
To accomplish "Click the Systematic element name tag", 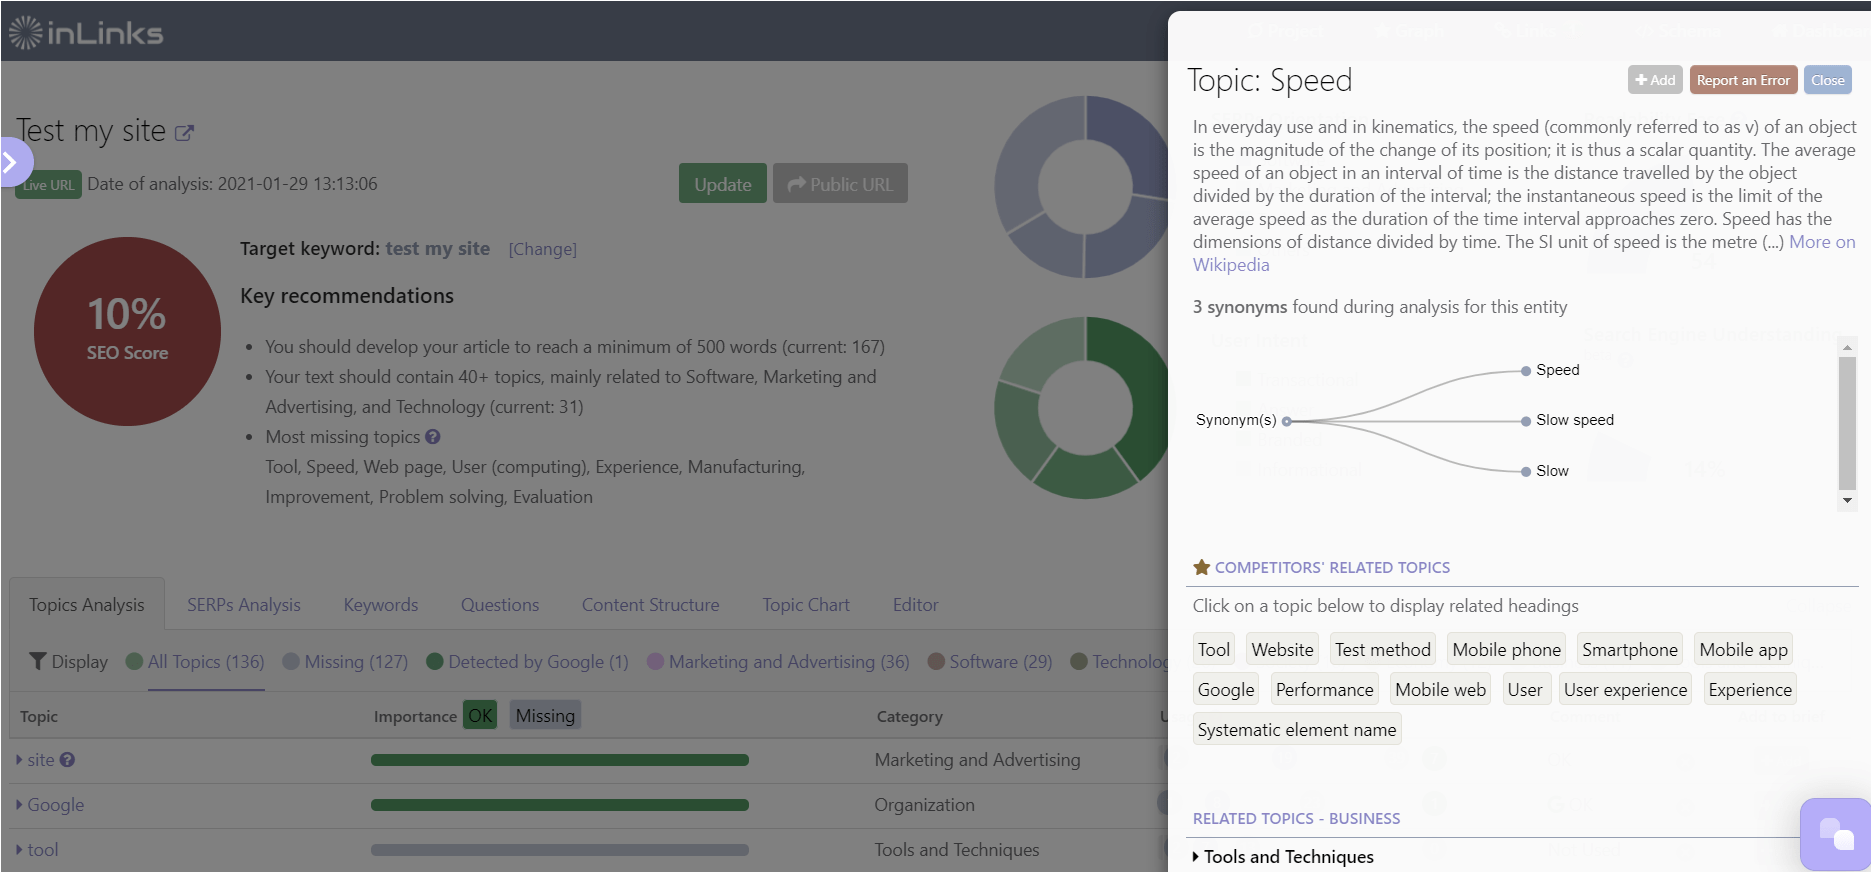I will tap(1297, 730).
